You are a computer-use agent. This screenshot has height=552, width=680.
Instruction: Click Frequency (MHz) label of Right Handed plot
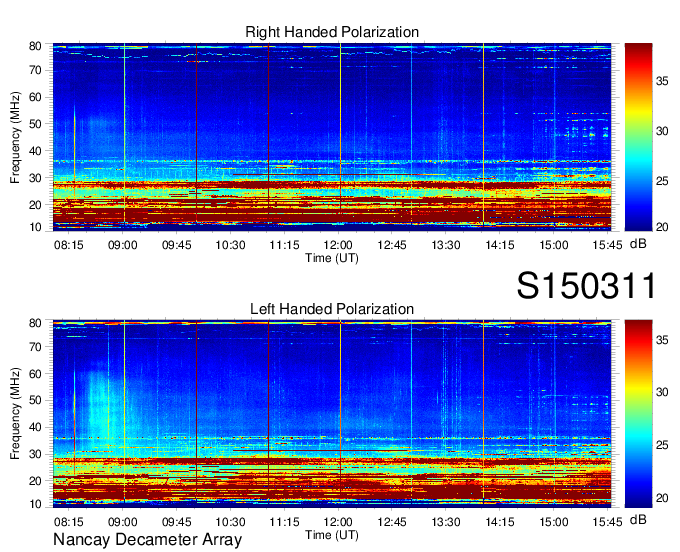(15, 137)
